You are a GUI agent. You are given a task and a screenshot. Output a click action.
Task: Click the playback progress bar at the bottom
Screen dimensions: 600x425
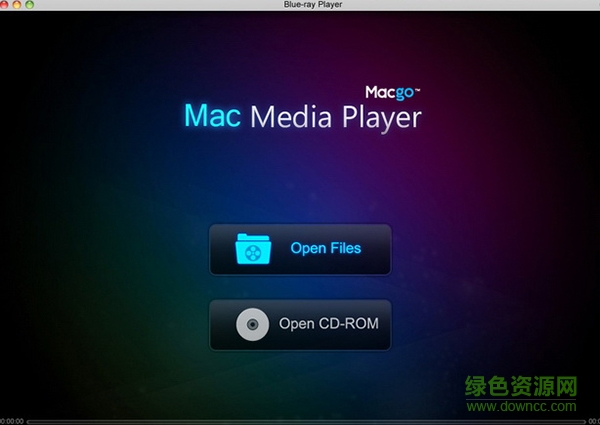click(x=300, y=420)
